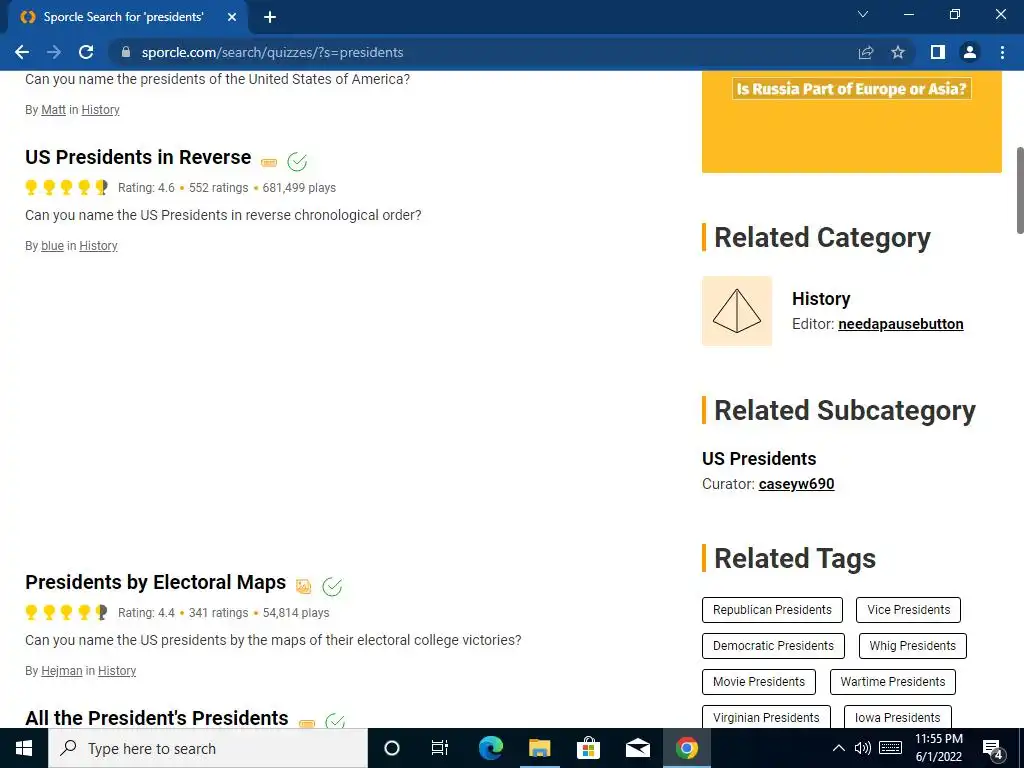Open curator caseyw690's profile
The height and width of the screenshot is (768, 1024).
click(797, 484)
